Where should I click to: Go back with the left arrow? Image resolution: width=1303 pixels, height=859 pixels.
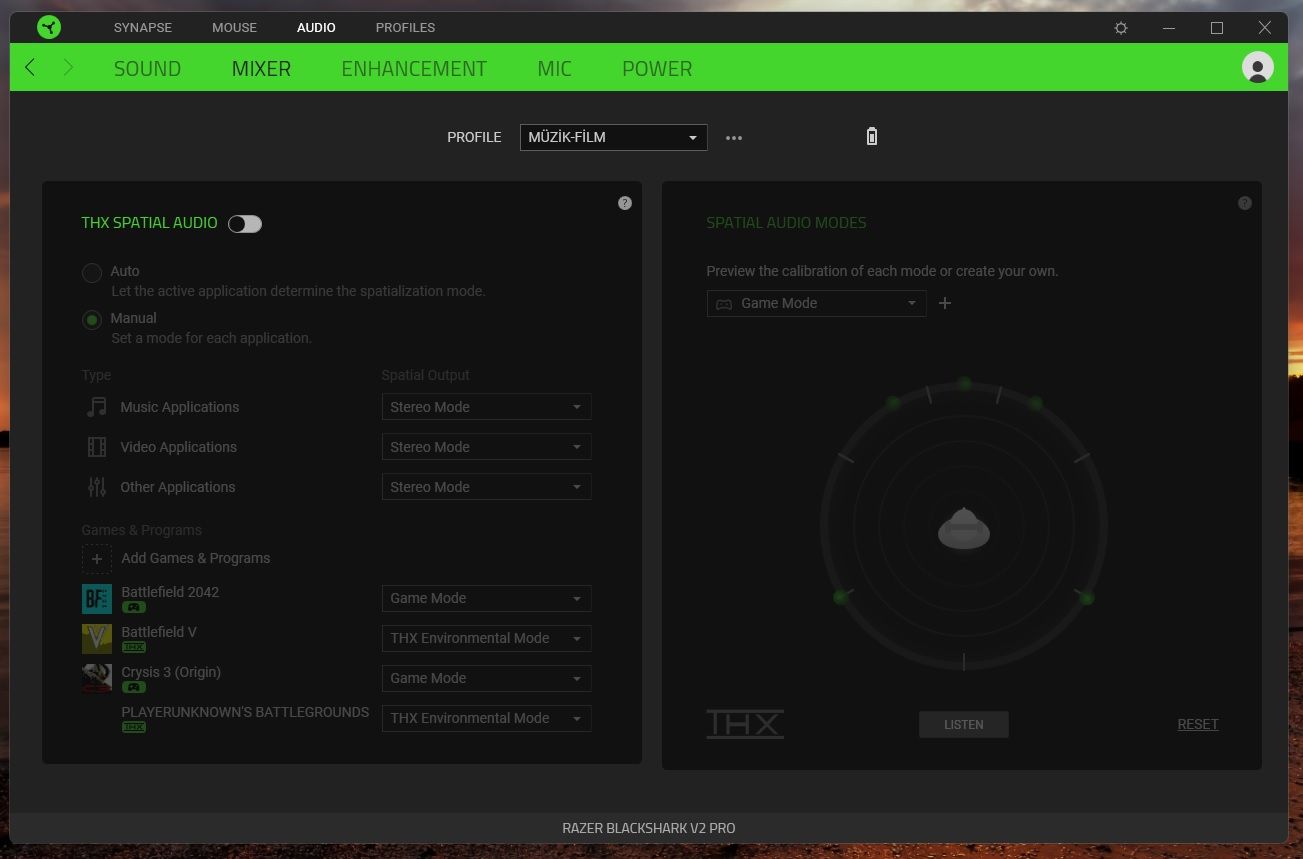(30, 68)
